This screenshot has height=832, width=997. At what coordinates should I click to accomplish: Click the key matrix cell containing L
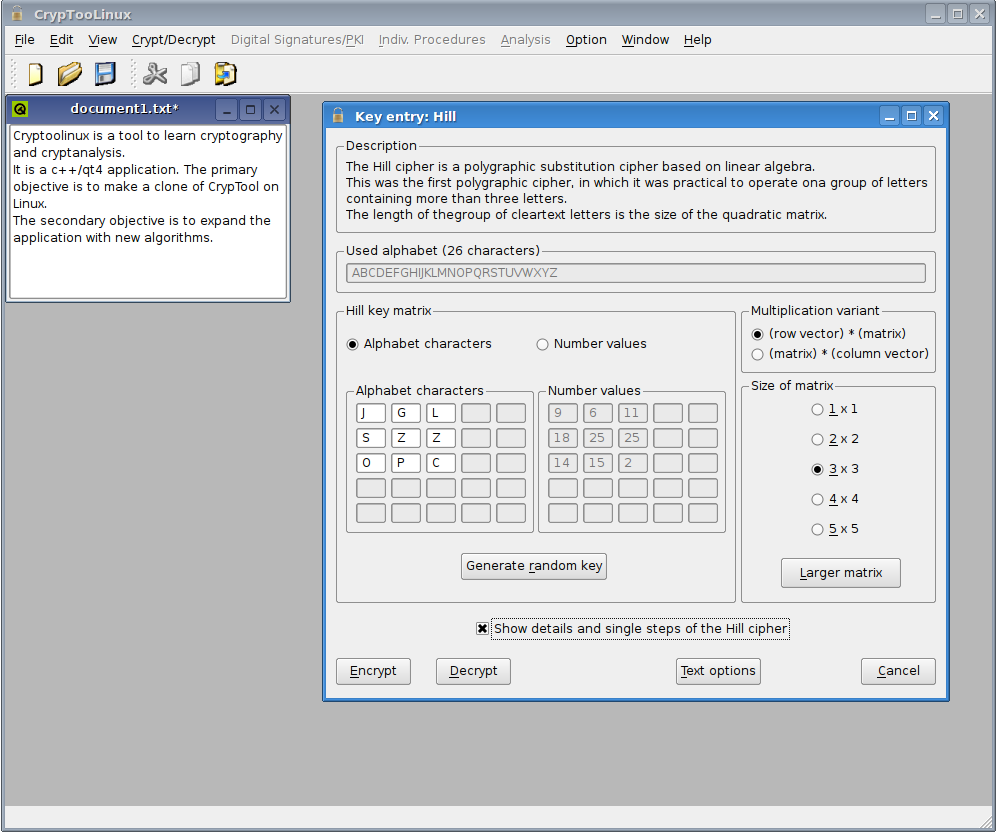(441, 413)
